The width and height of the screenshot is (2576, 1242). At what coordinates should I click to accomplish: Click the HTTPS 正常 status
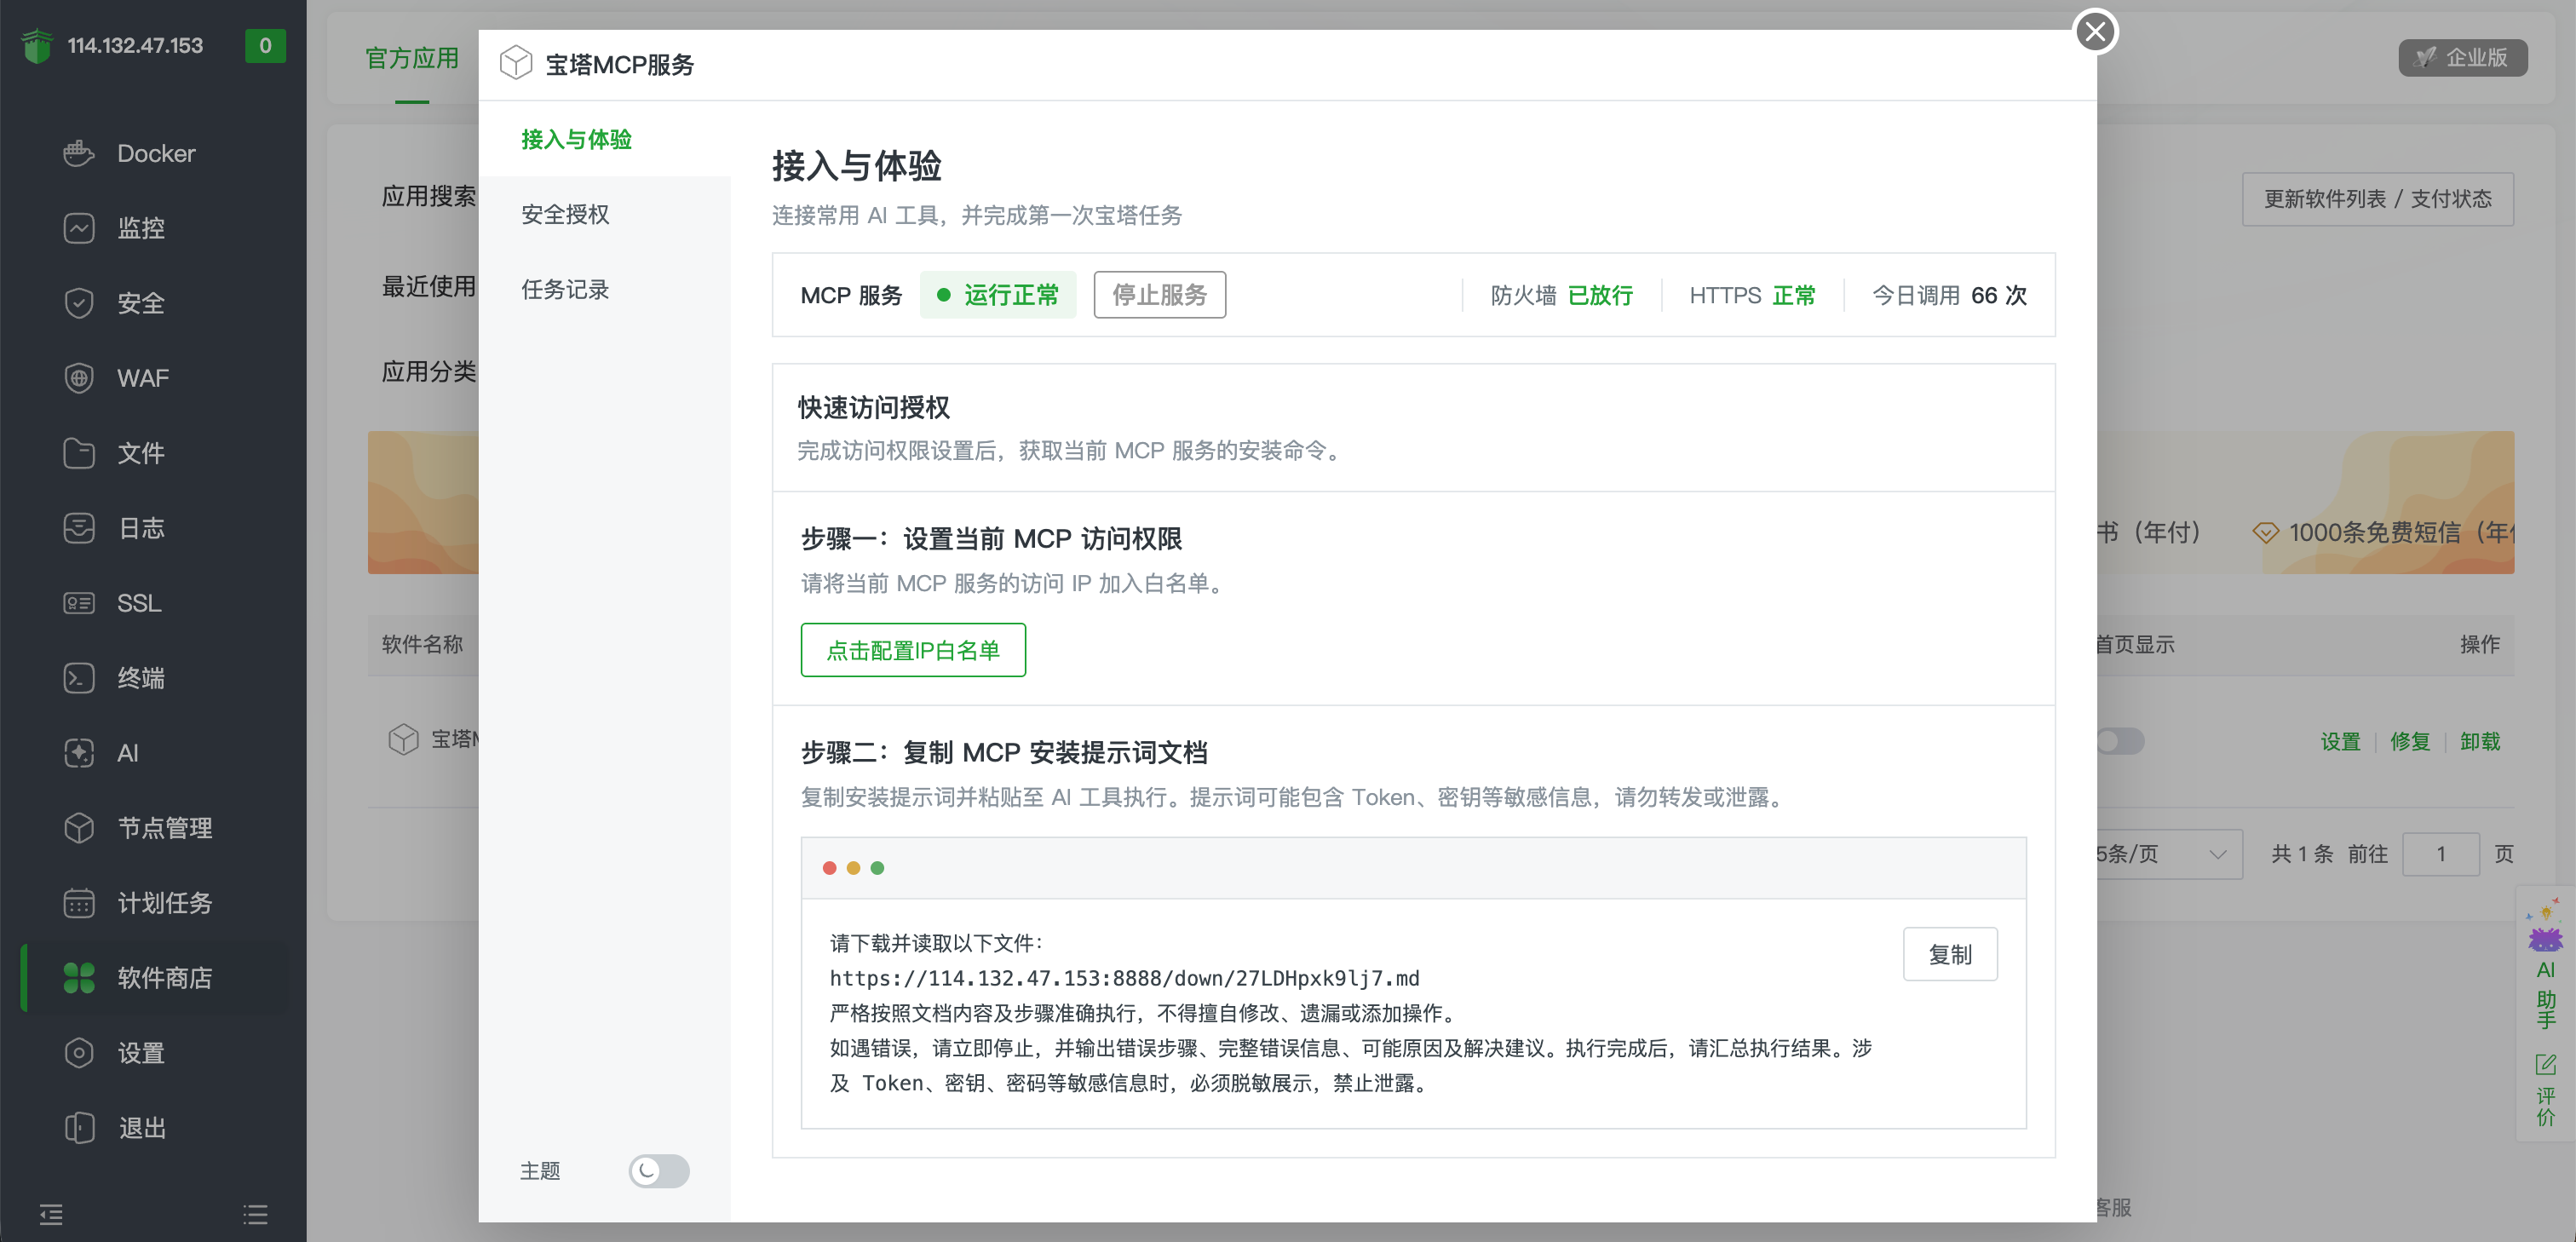(x=1752, y=295)
